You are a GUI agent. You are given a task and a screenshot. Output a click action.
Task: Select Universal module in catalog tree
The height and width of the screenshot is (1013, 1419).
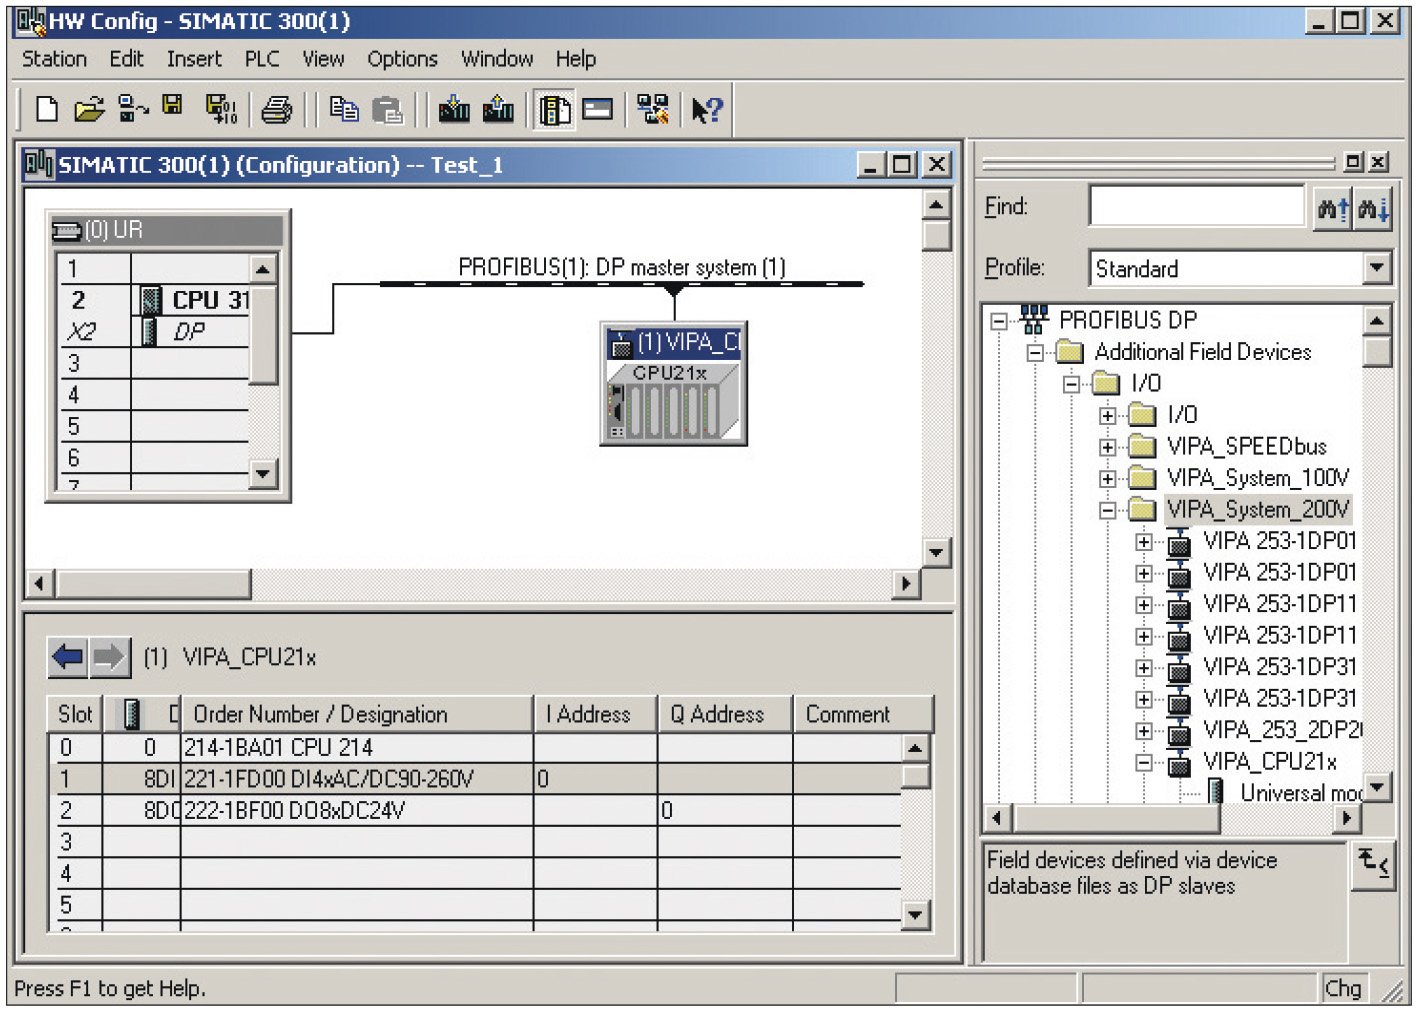[x=1301, y=793]
